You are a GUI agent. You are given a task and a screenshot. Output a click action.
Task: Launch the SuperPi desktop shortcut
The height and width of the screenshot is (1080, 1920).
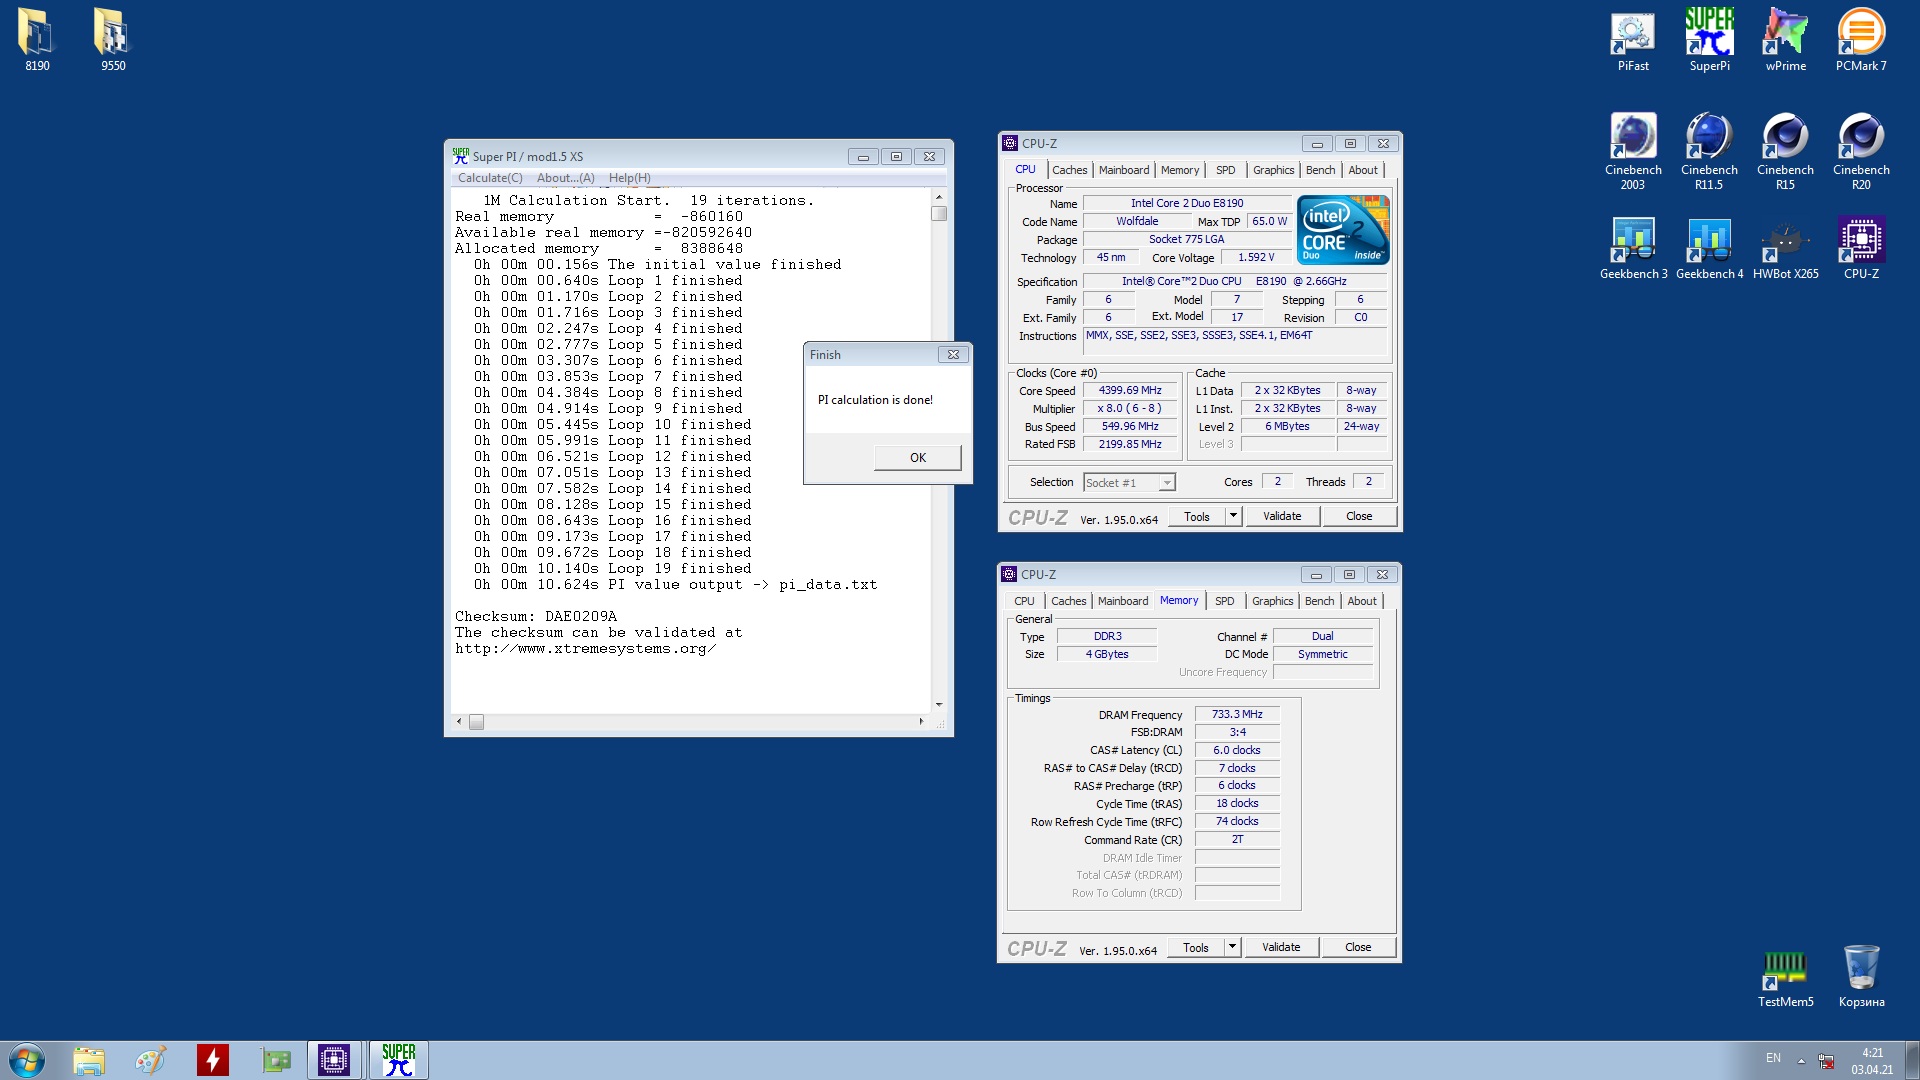[x=1709, y=41]
